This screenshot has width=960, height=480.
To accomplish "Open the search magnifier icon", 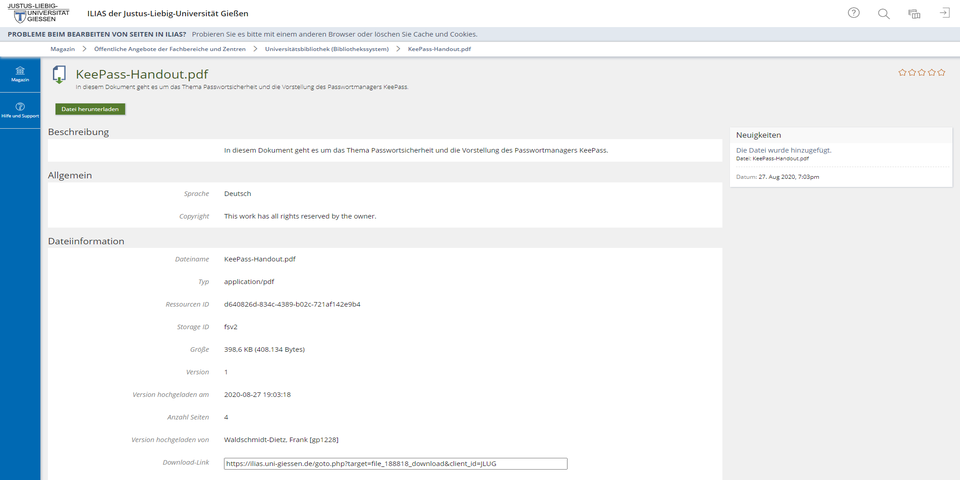I will click(883, 13).
